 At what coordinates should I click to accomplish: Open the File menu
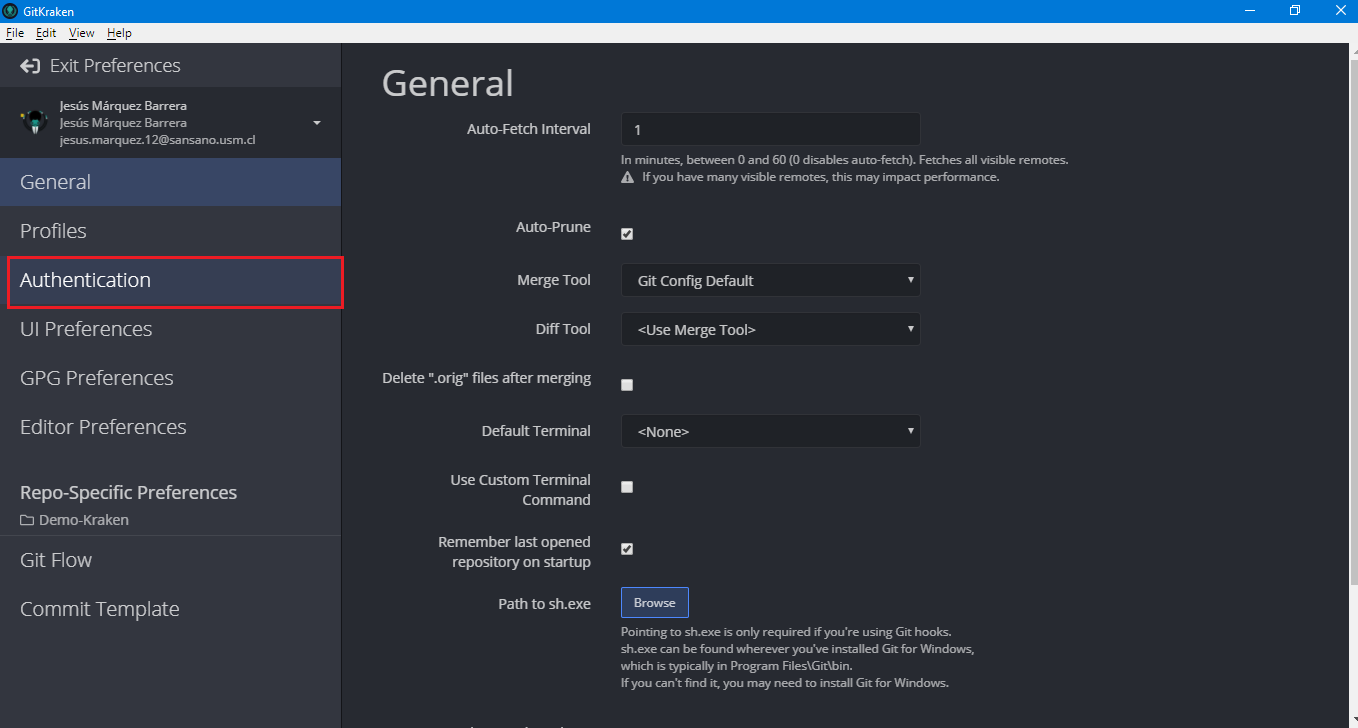pos(15,33)
